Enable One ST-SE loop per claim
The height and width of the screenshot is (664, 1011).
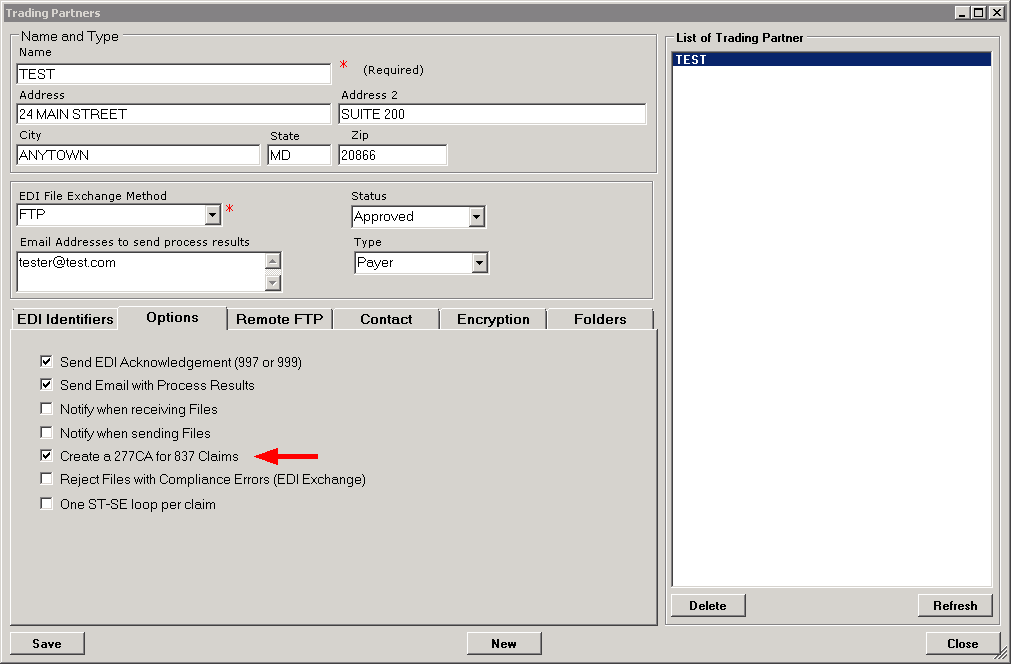[x=46, y=504]
